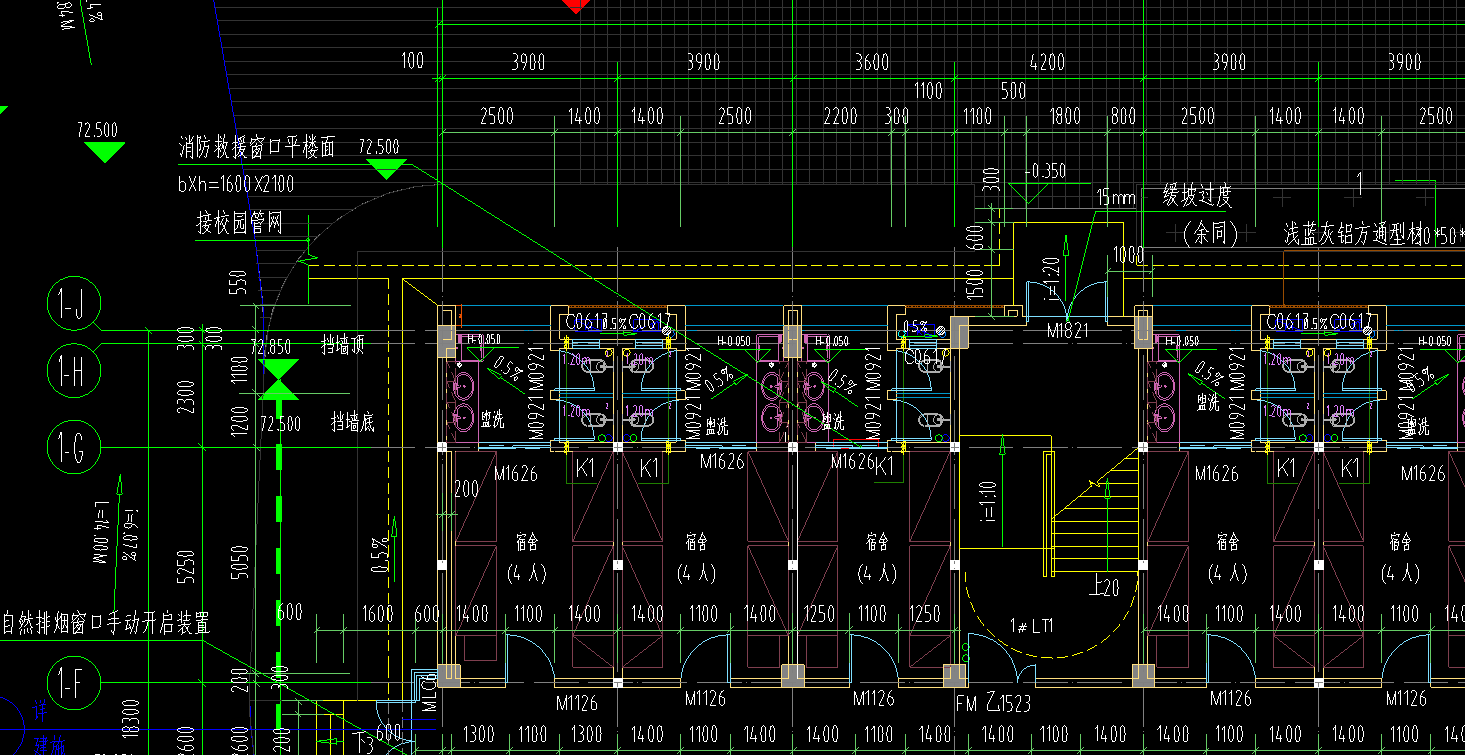Select grid axis bubble 1-F
The height and width of the screenshot is (755, 1465).
[74, 685]
